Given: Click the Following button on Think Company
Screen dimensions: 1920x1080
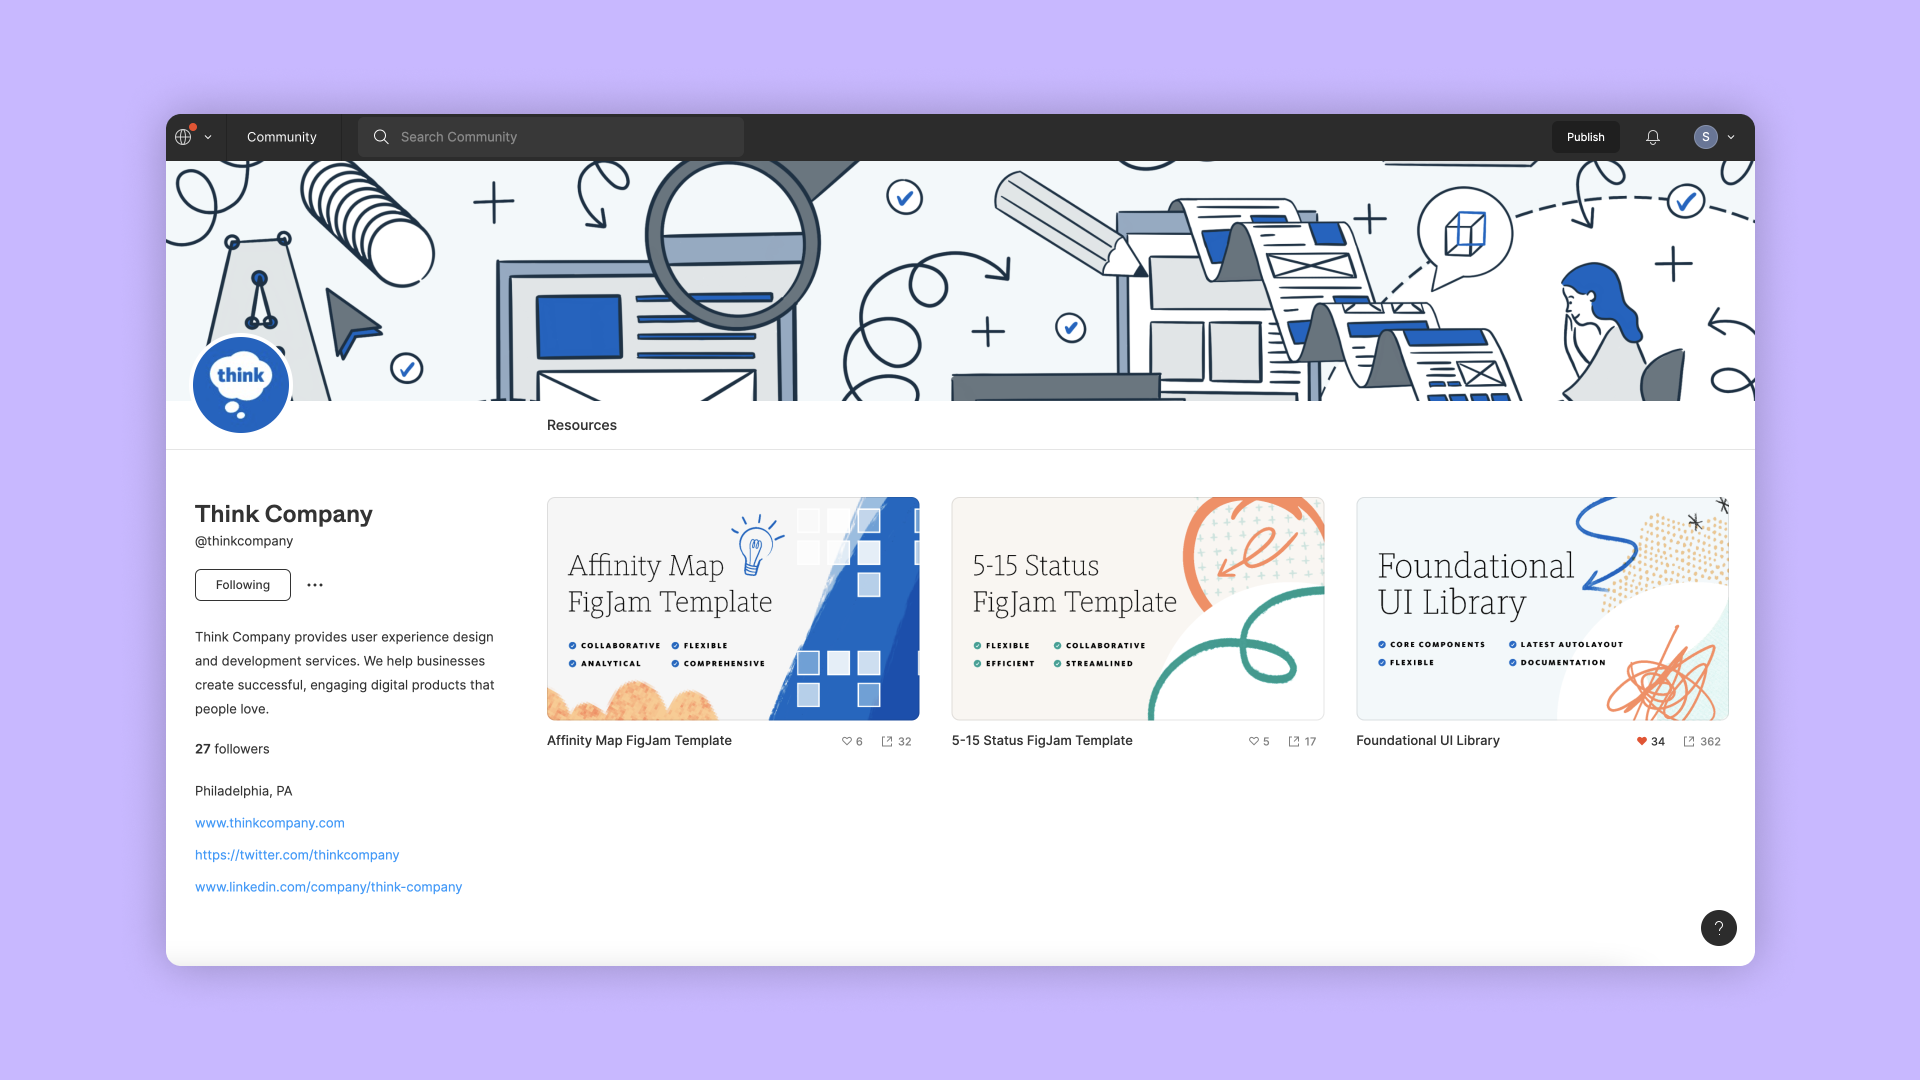Looking at the screenshot, I should point(241,584).
